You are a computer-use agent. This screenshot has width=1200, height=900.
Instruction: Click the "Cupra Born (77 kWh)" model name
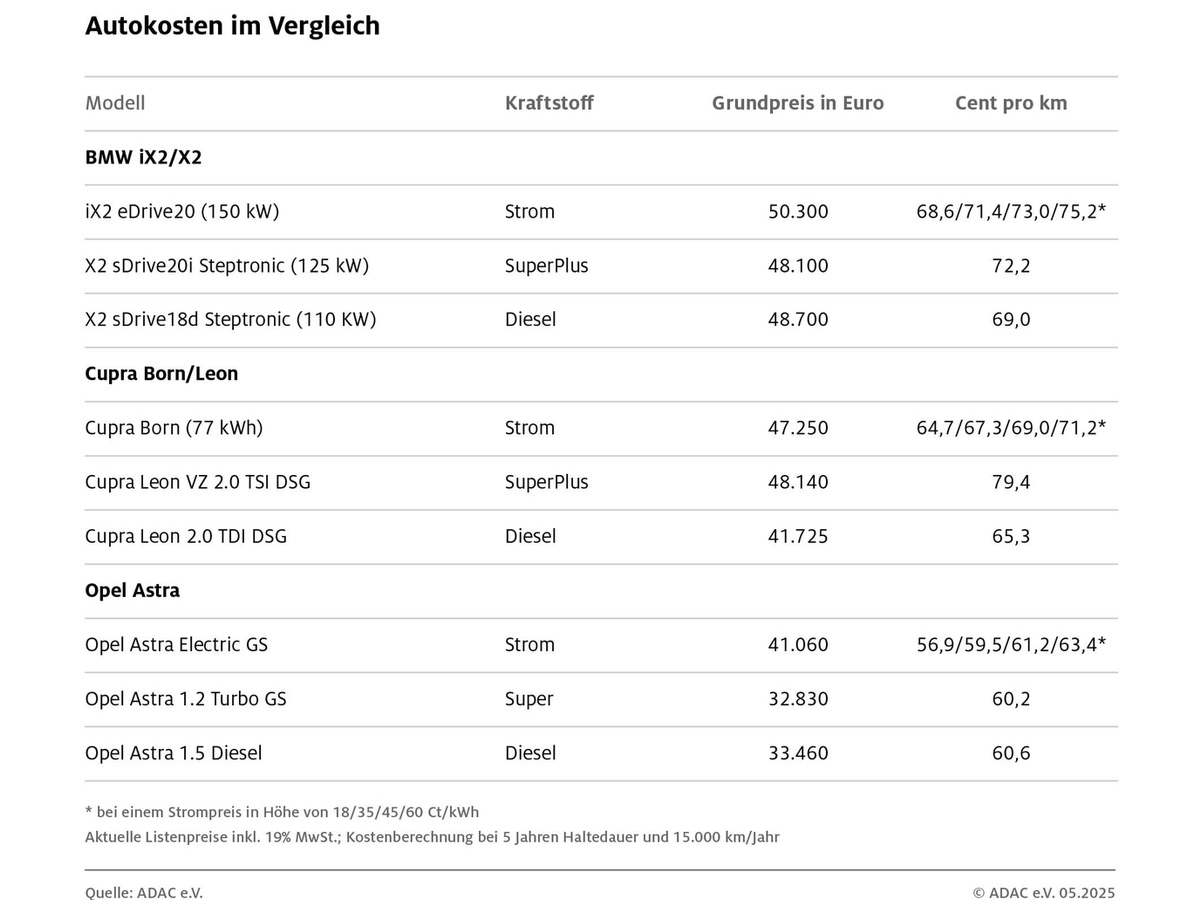click(x=174, y=428)
